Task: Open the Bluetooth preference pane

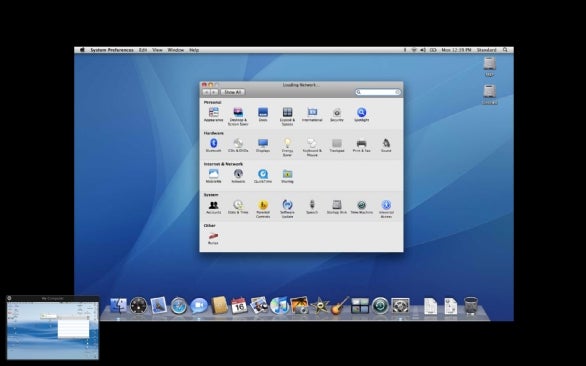Action: click(213, 145)
